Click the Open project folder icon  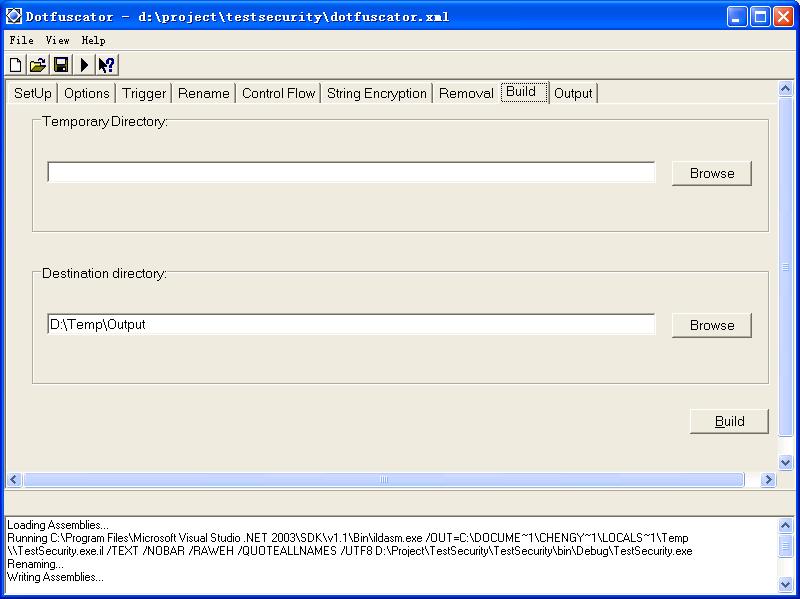coord(38,65)
